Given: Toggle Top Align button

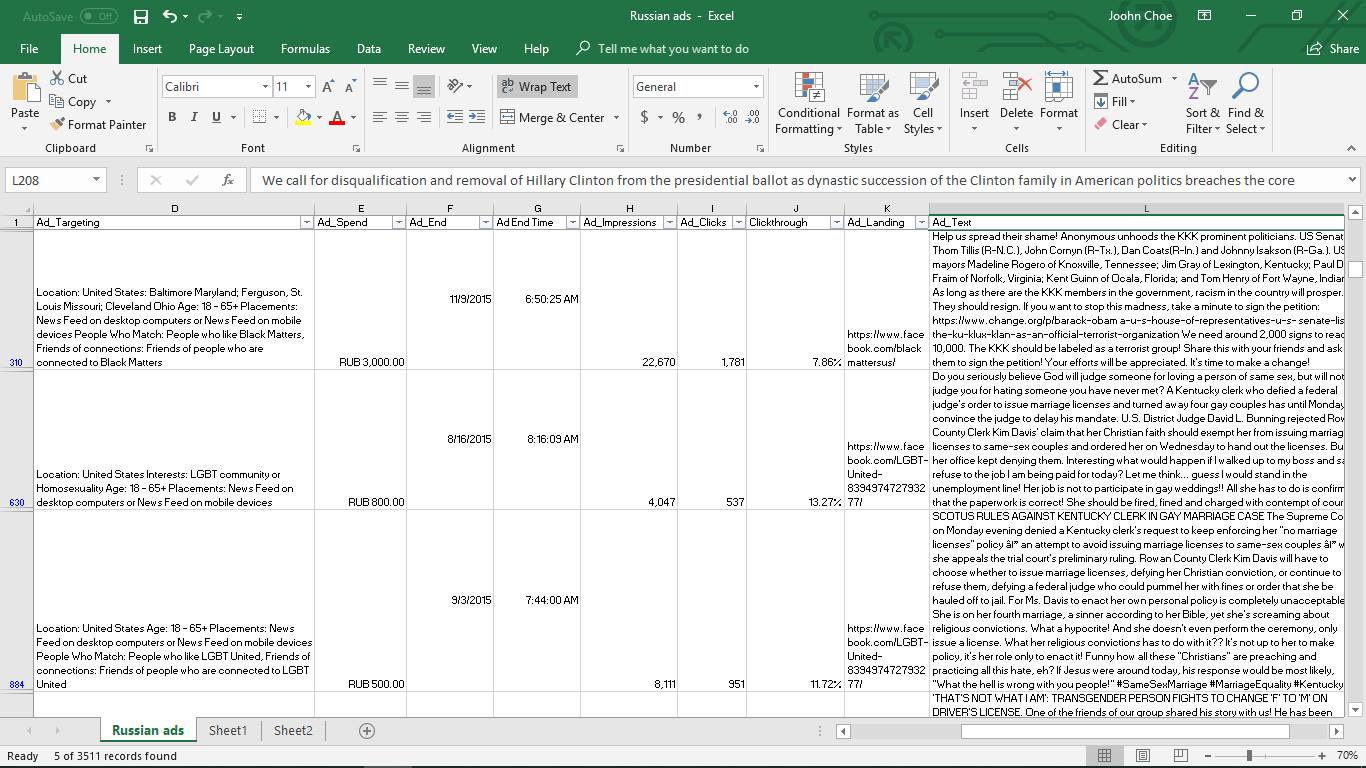Looking at the screenshot, I should [379, 86].
